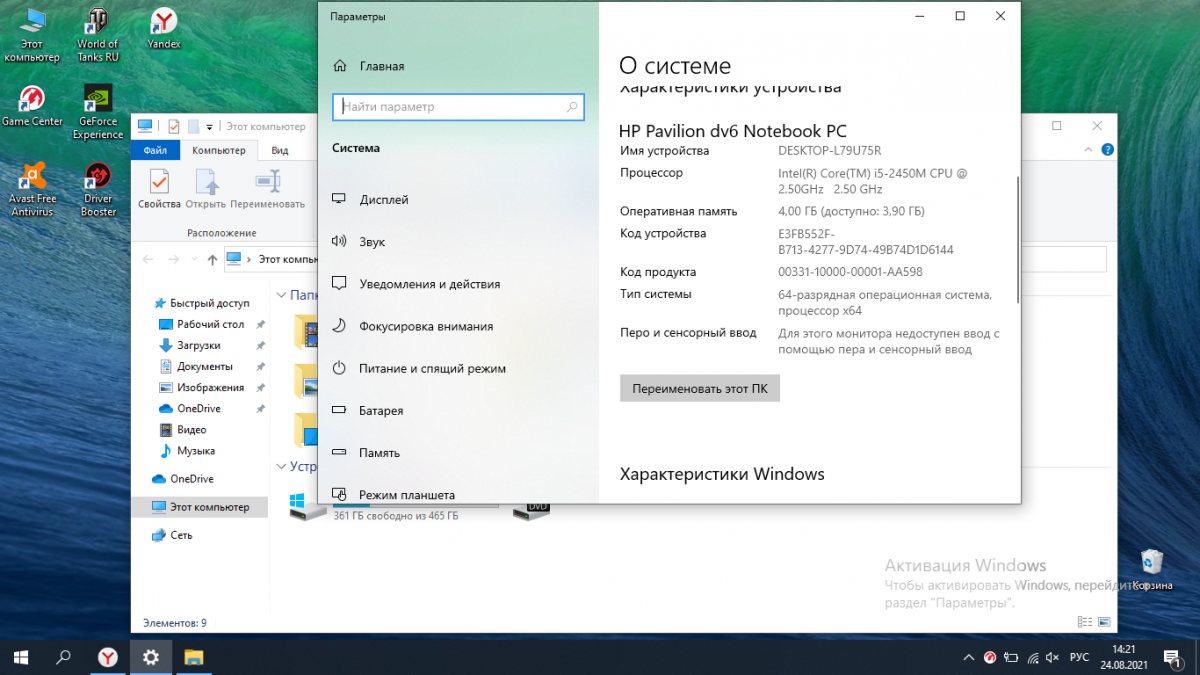
Task: Click the Explorer help question mark icon
Action: [x=1107, y=150]
